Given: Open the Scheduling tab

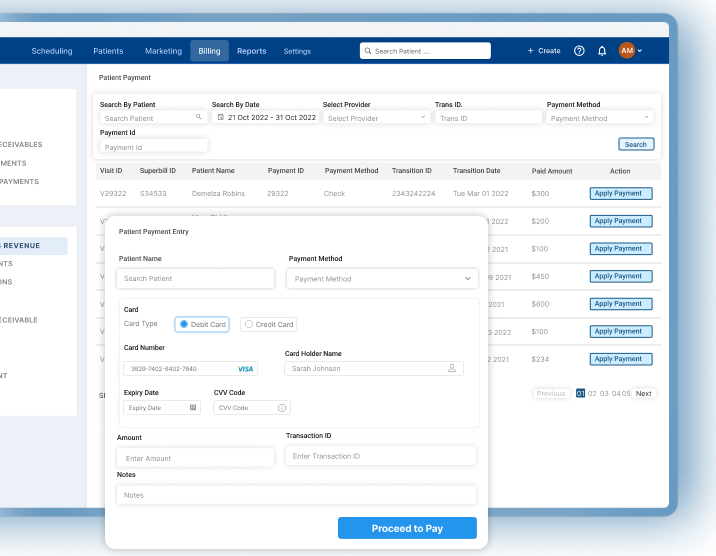Looking at the screenshot, I should [52, 51].
